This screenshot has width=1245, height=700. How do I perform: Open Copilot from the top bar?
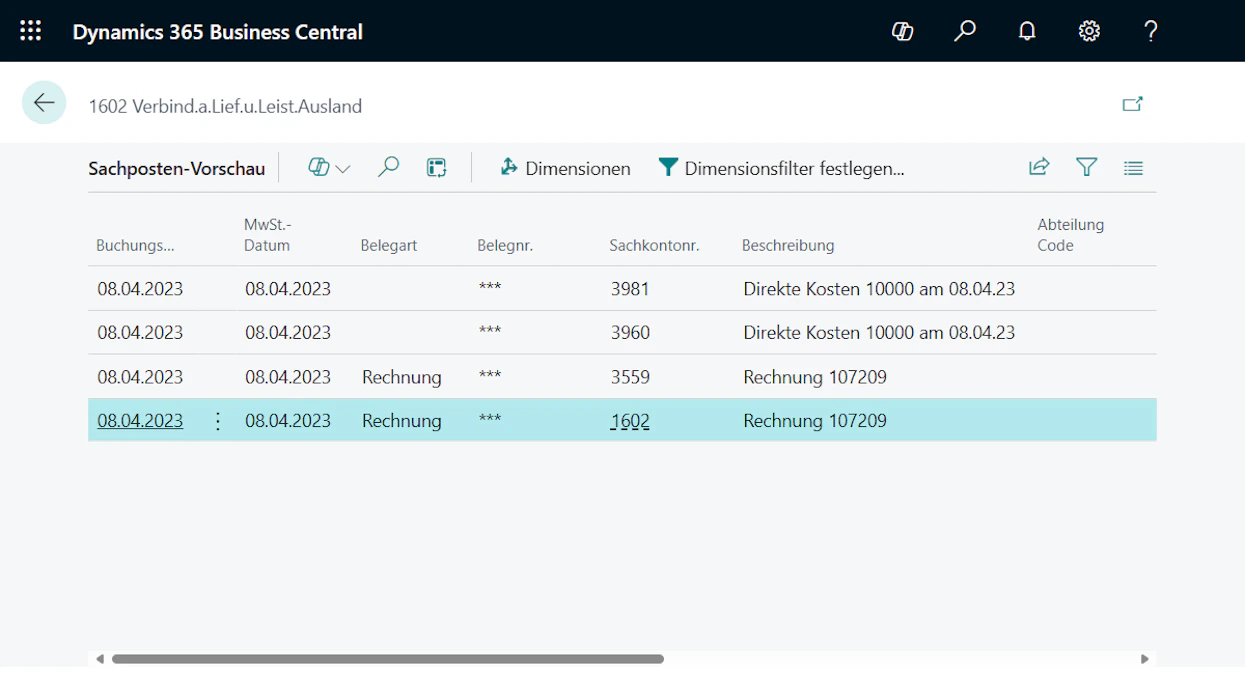click(x=903, y=31)
